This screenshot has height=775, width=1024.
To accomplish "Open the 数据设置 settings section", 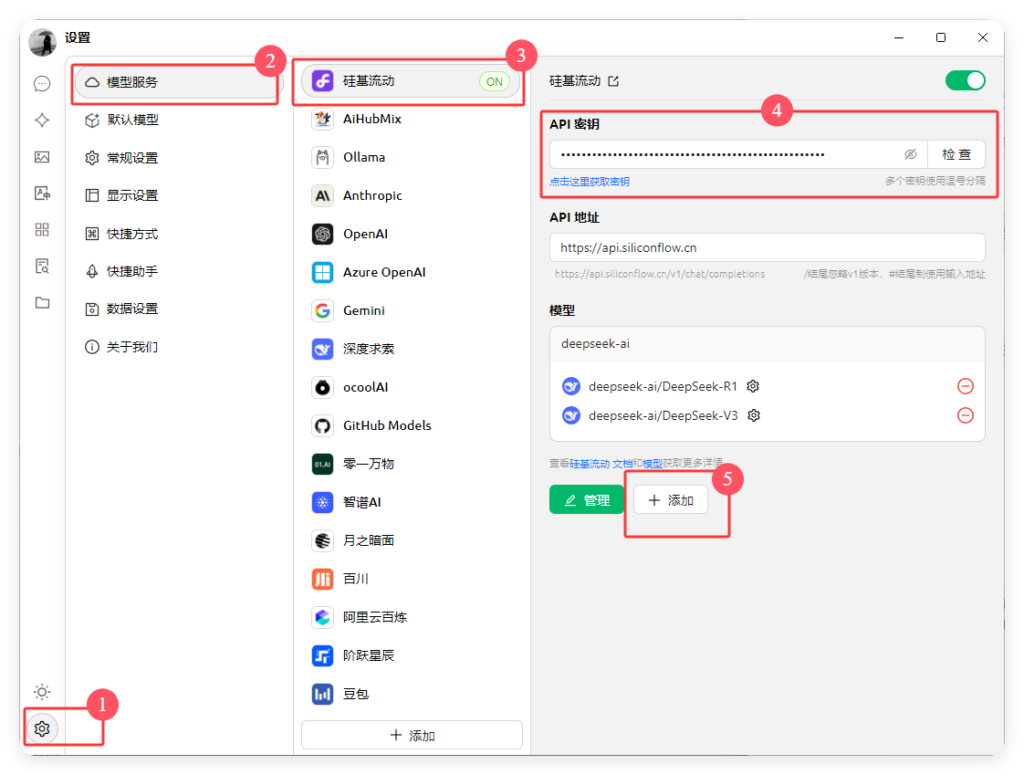I will pyautogui.click(x=123, y=308).
